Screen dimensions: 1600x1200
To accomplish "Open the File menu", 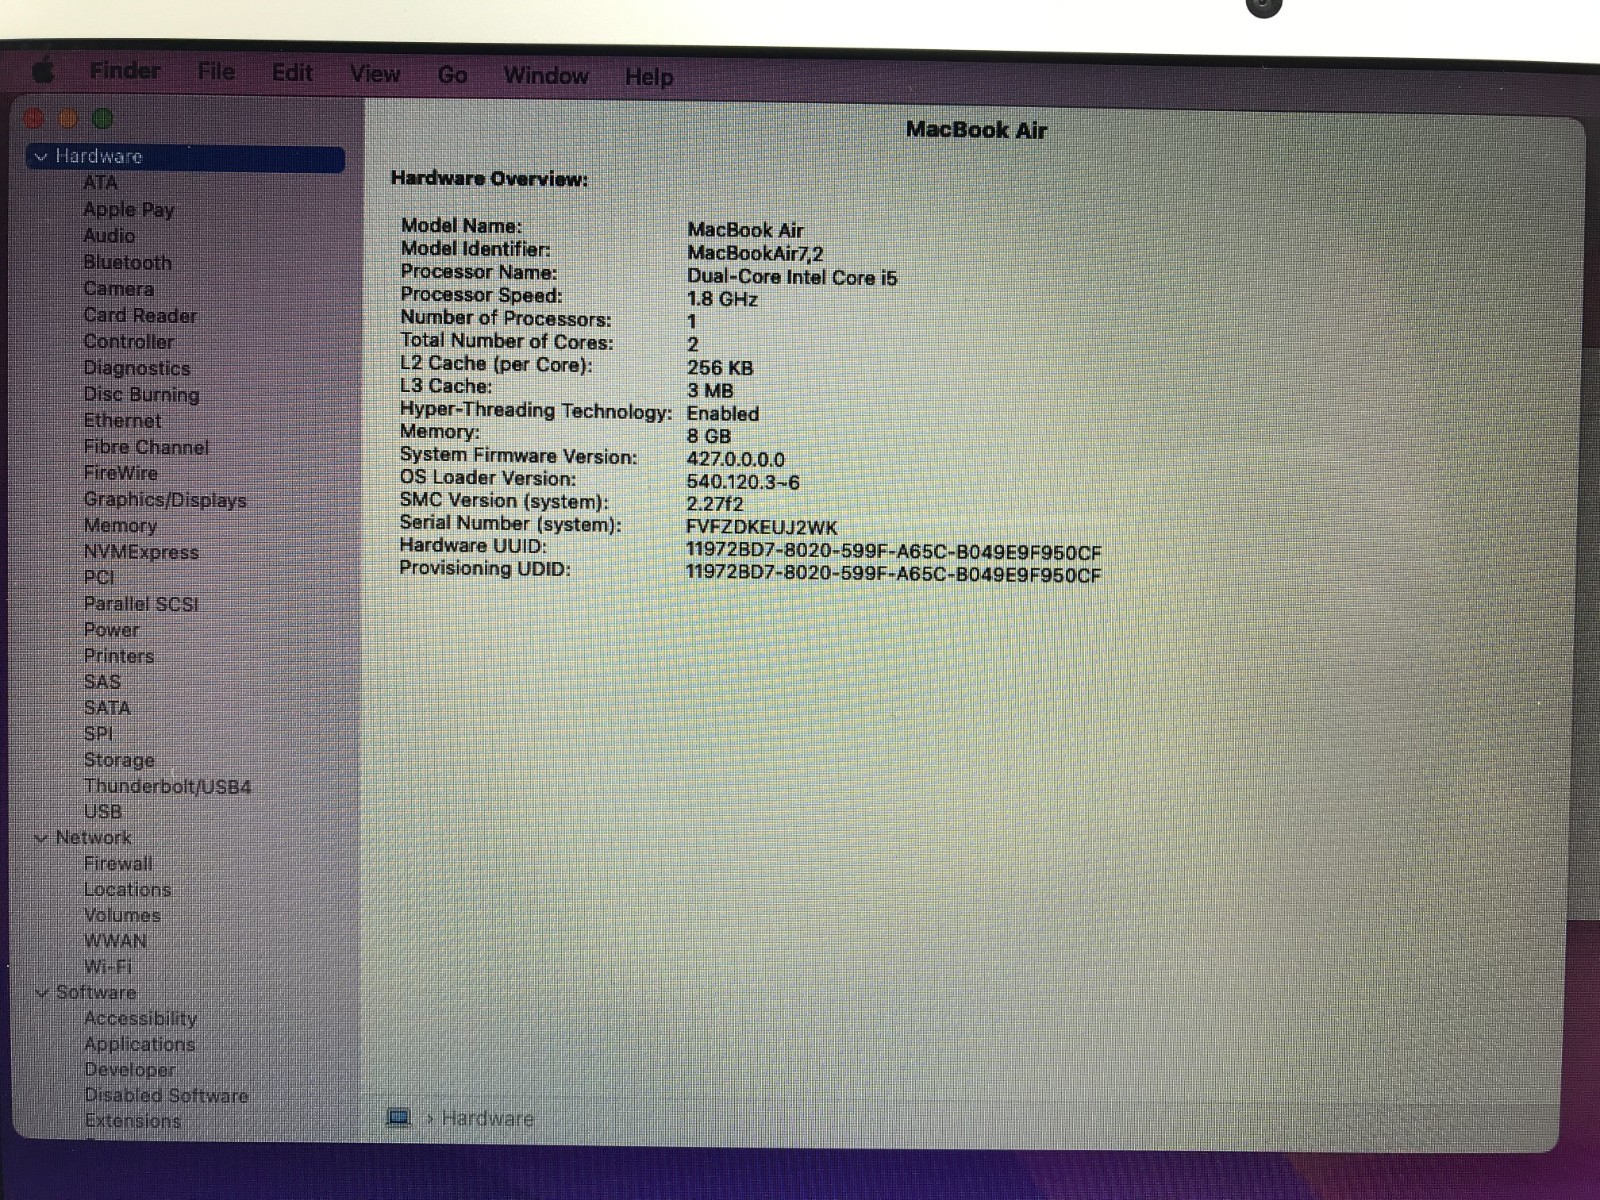I will tap(216, 72).
